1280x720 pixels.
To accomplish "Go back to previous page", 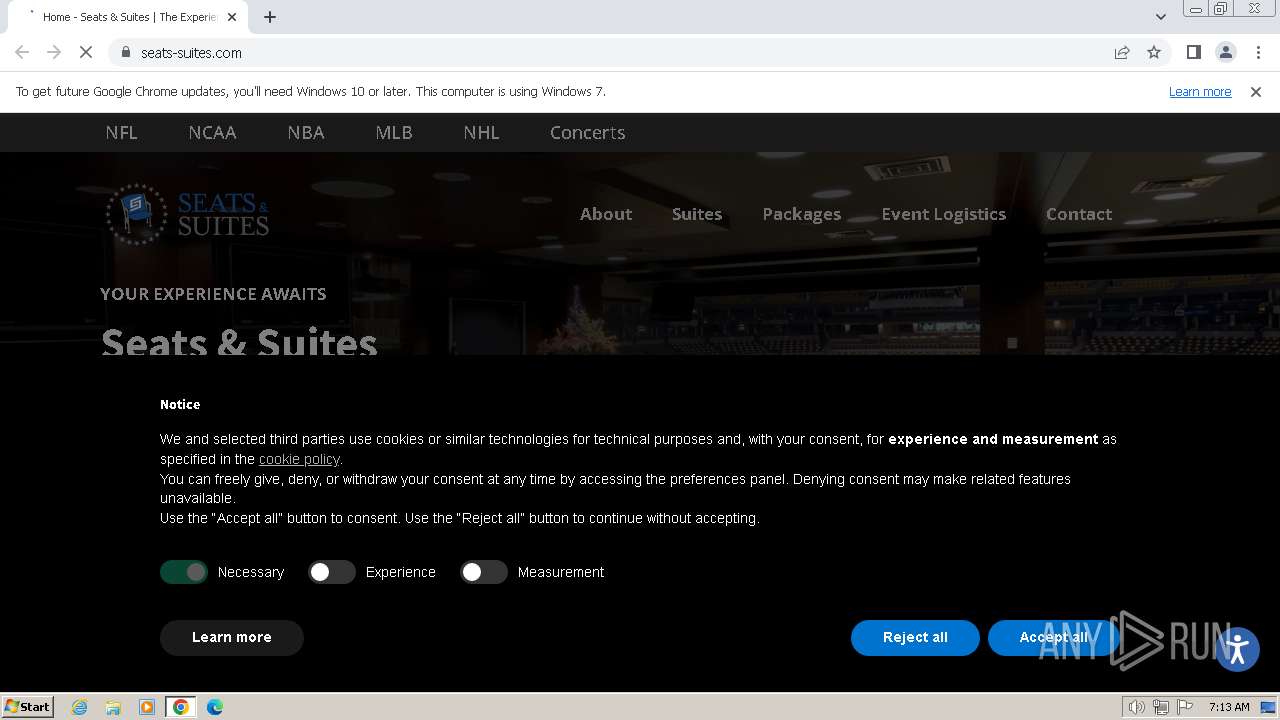I will tap(22, 53).
